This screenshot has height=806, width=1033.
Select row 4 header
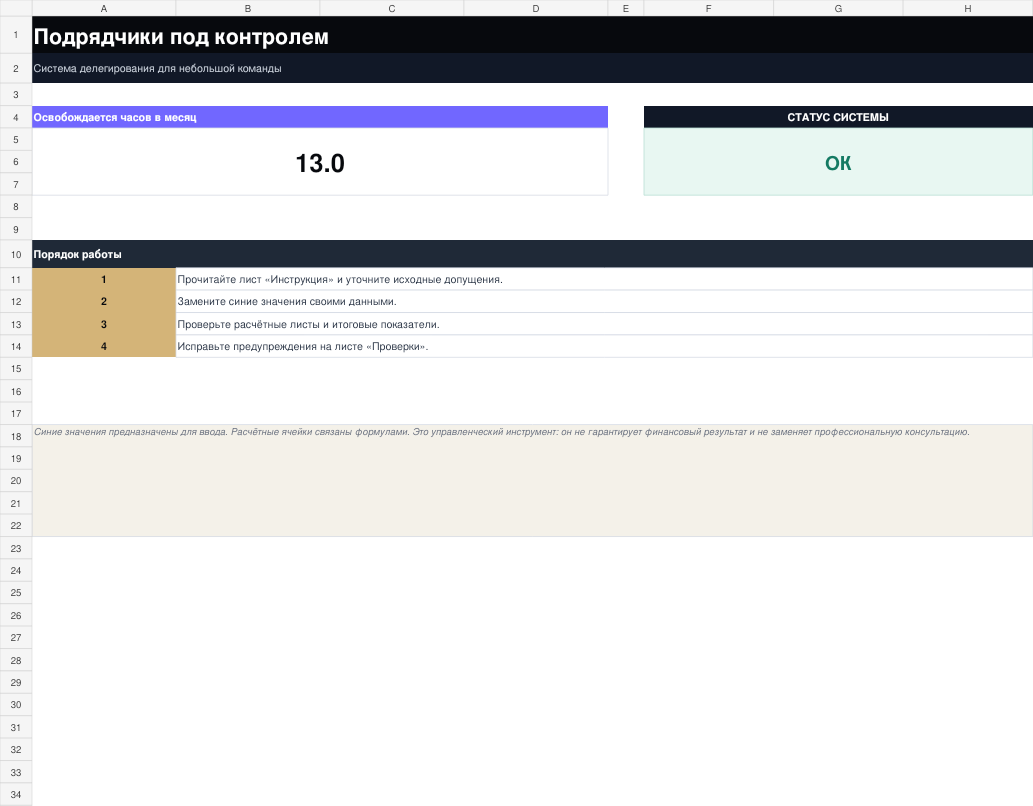click(16, 117)
